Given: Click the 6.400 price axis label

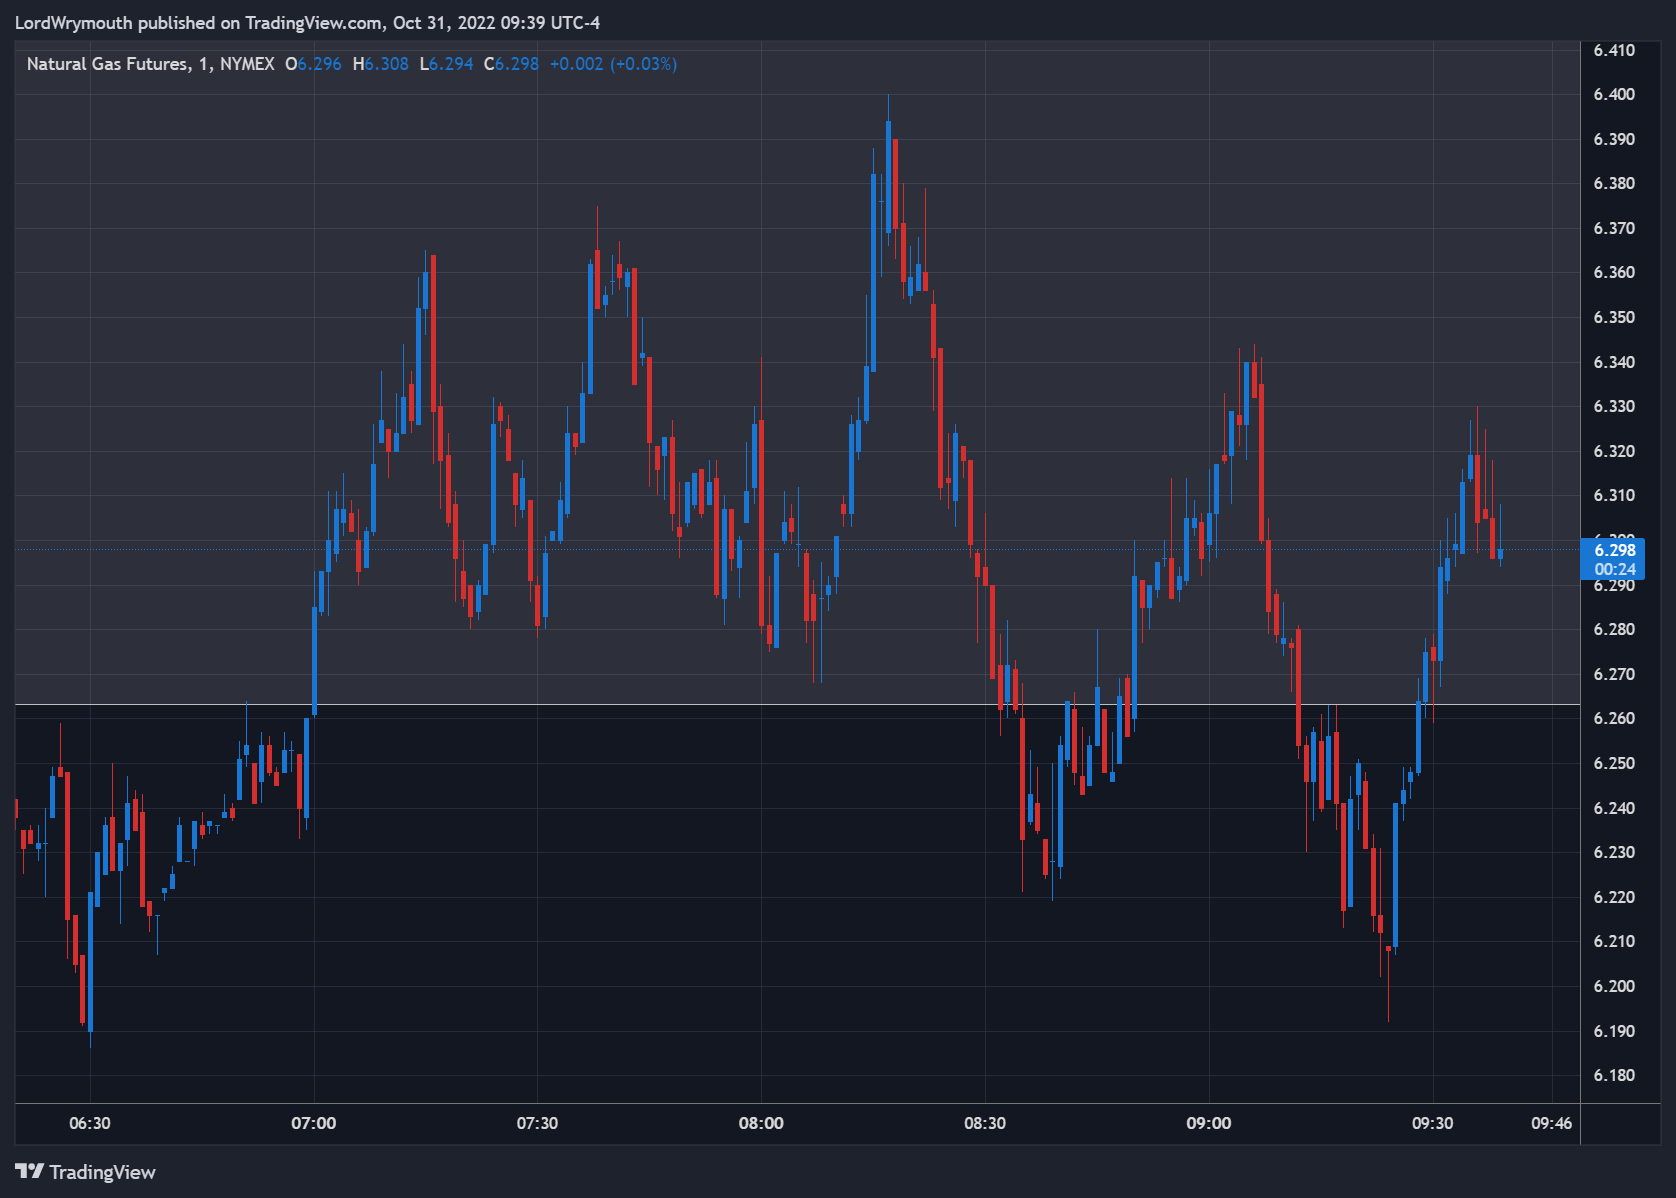Looking at the screenshot, I should click(1614, 94).
